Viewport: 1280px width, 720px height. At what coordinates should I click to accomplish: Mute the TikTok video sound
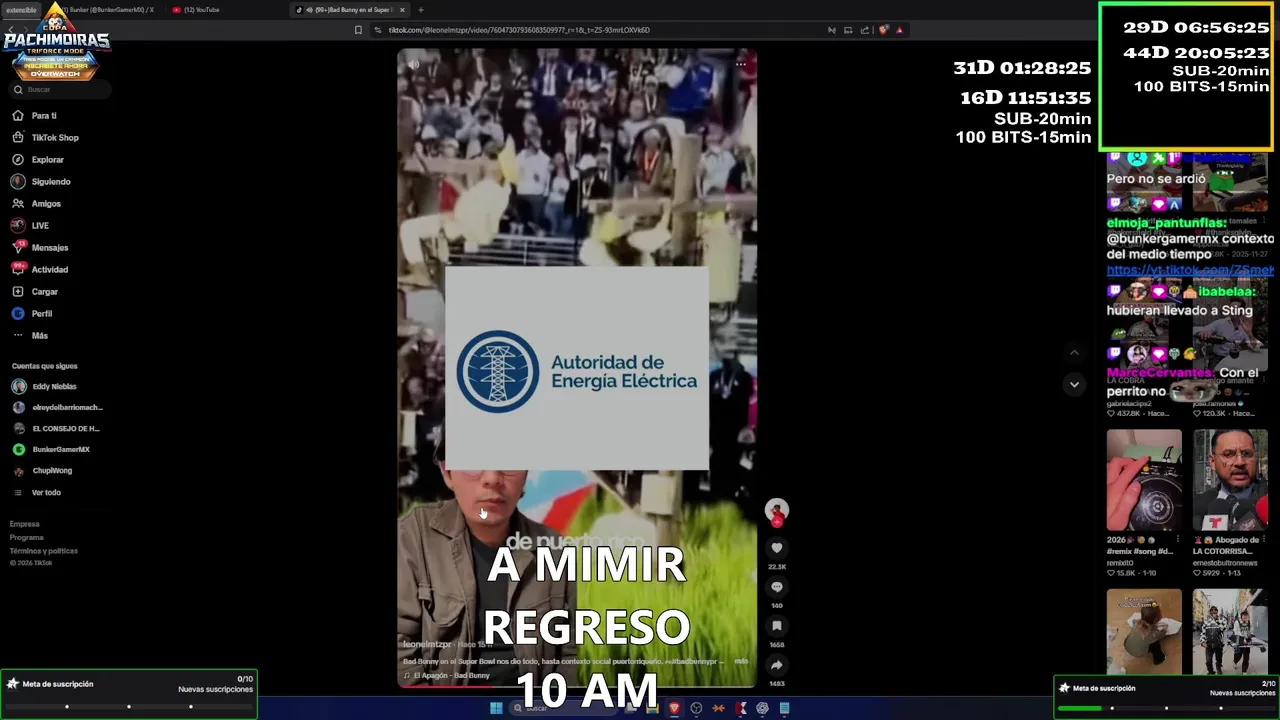(x=413, y=64)
